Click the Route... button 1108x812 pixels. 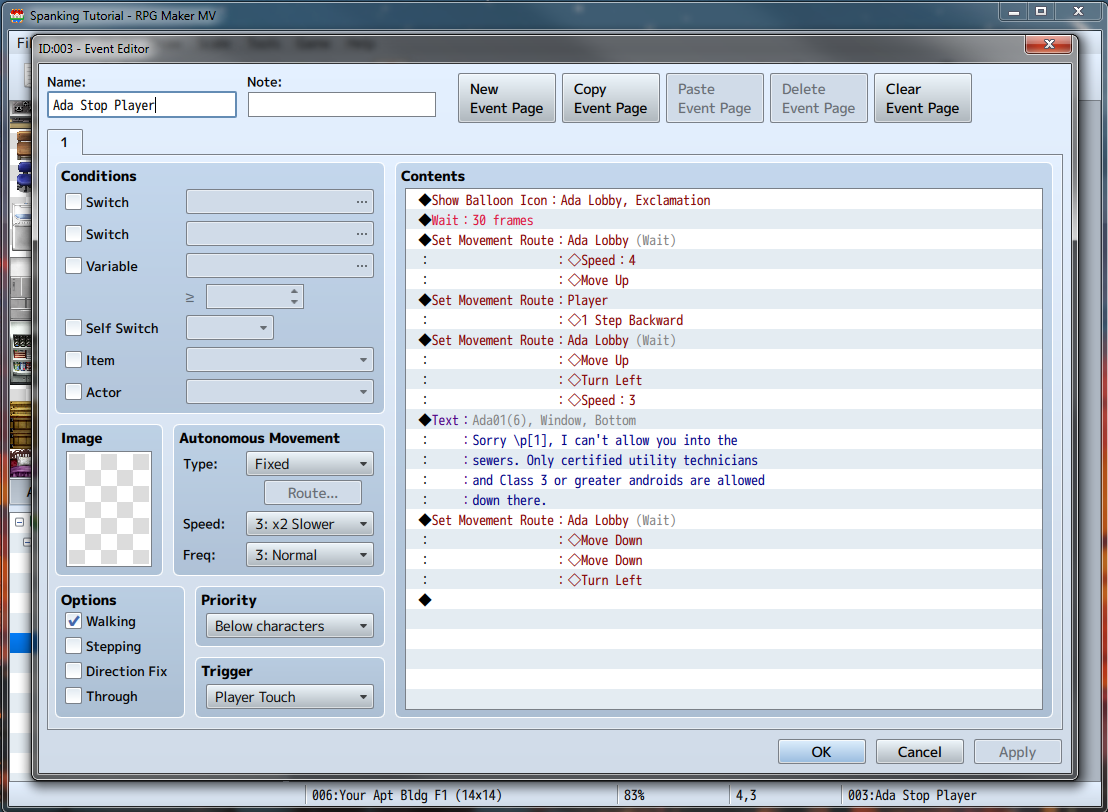point(312,493)
